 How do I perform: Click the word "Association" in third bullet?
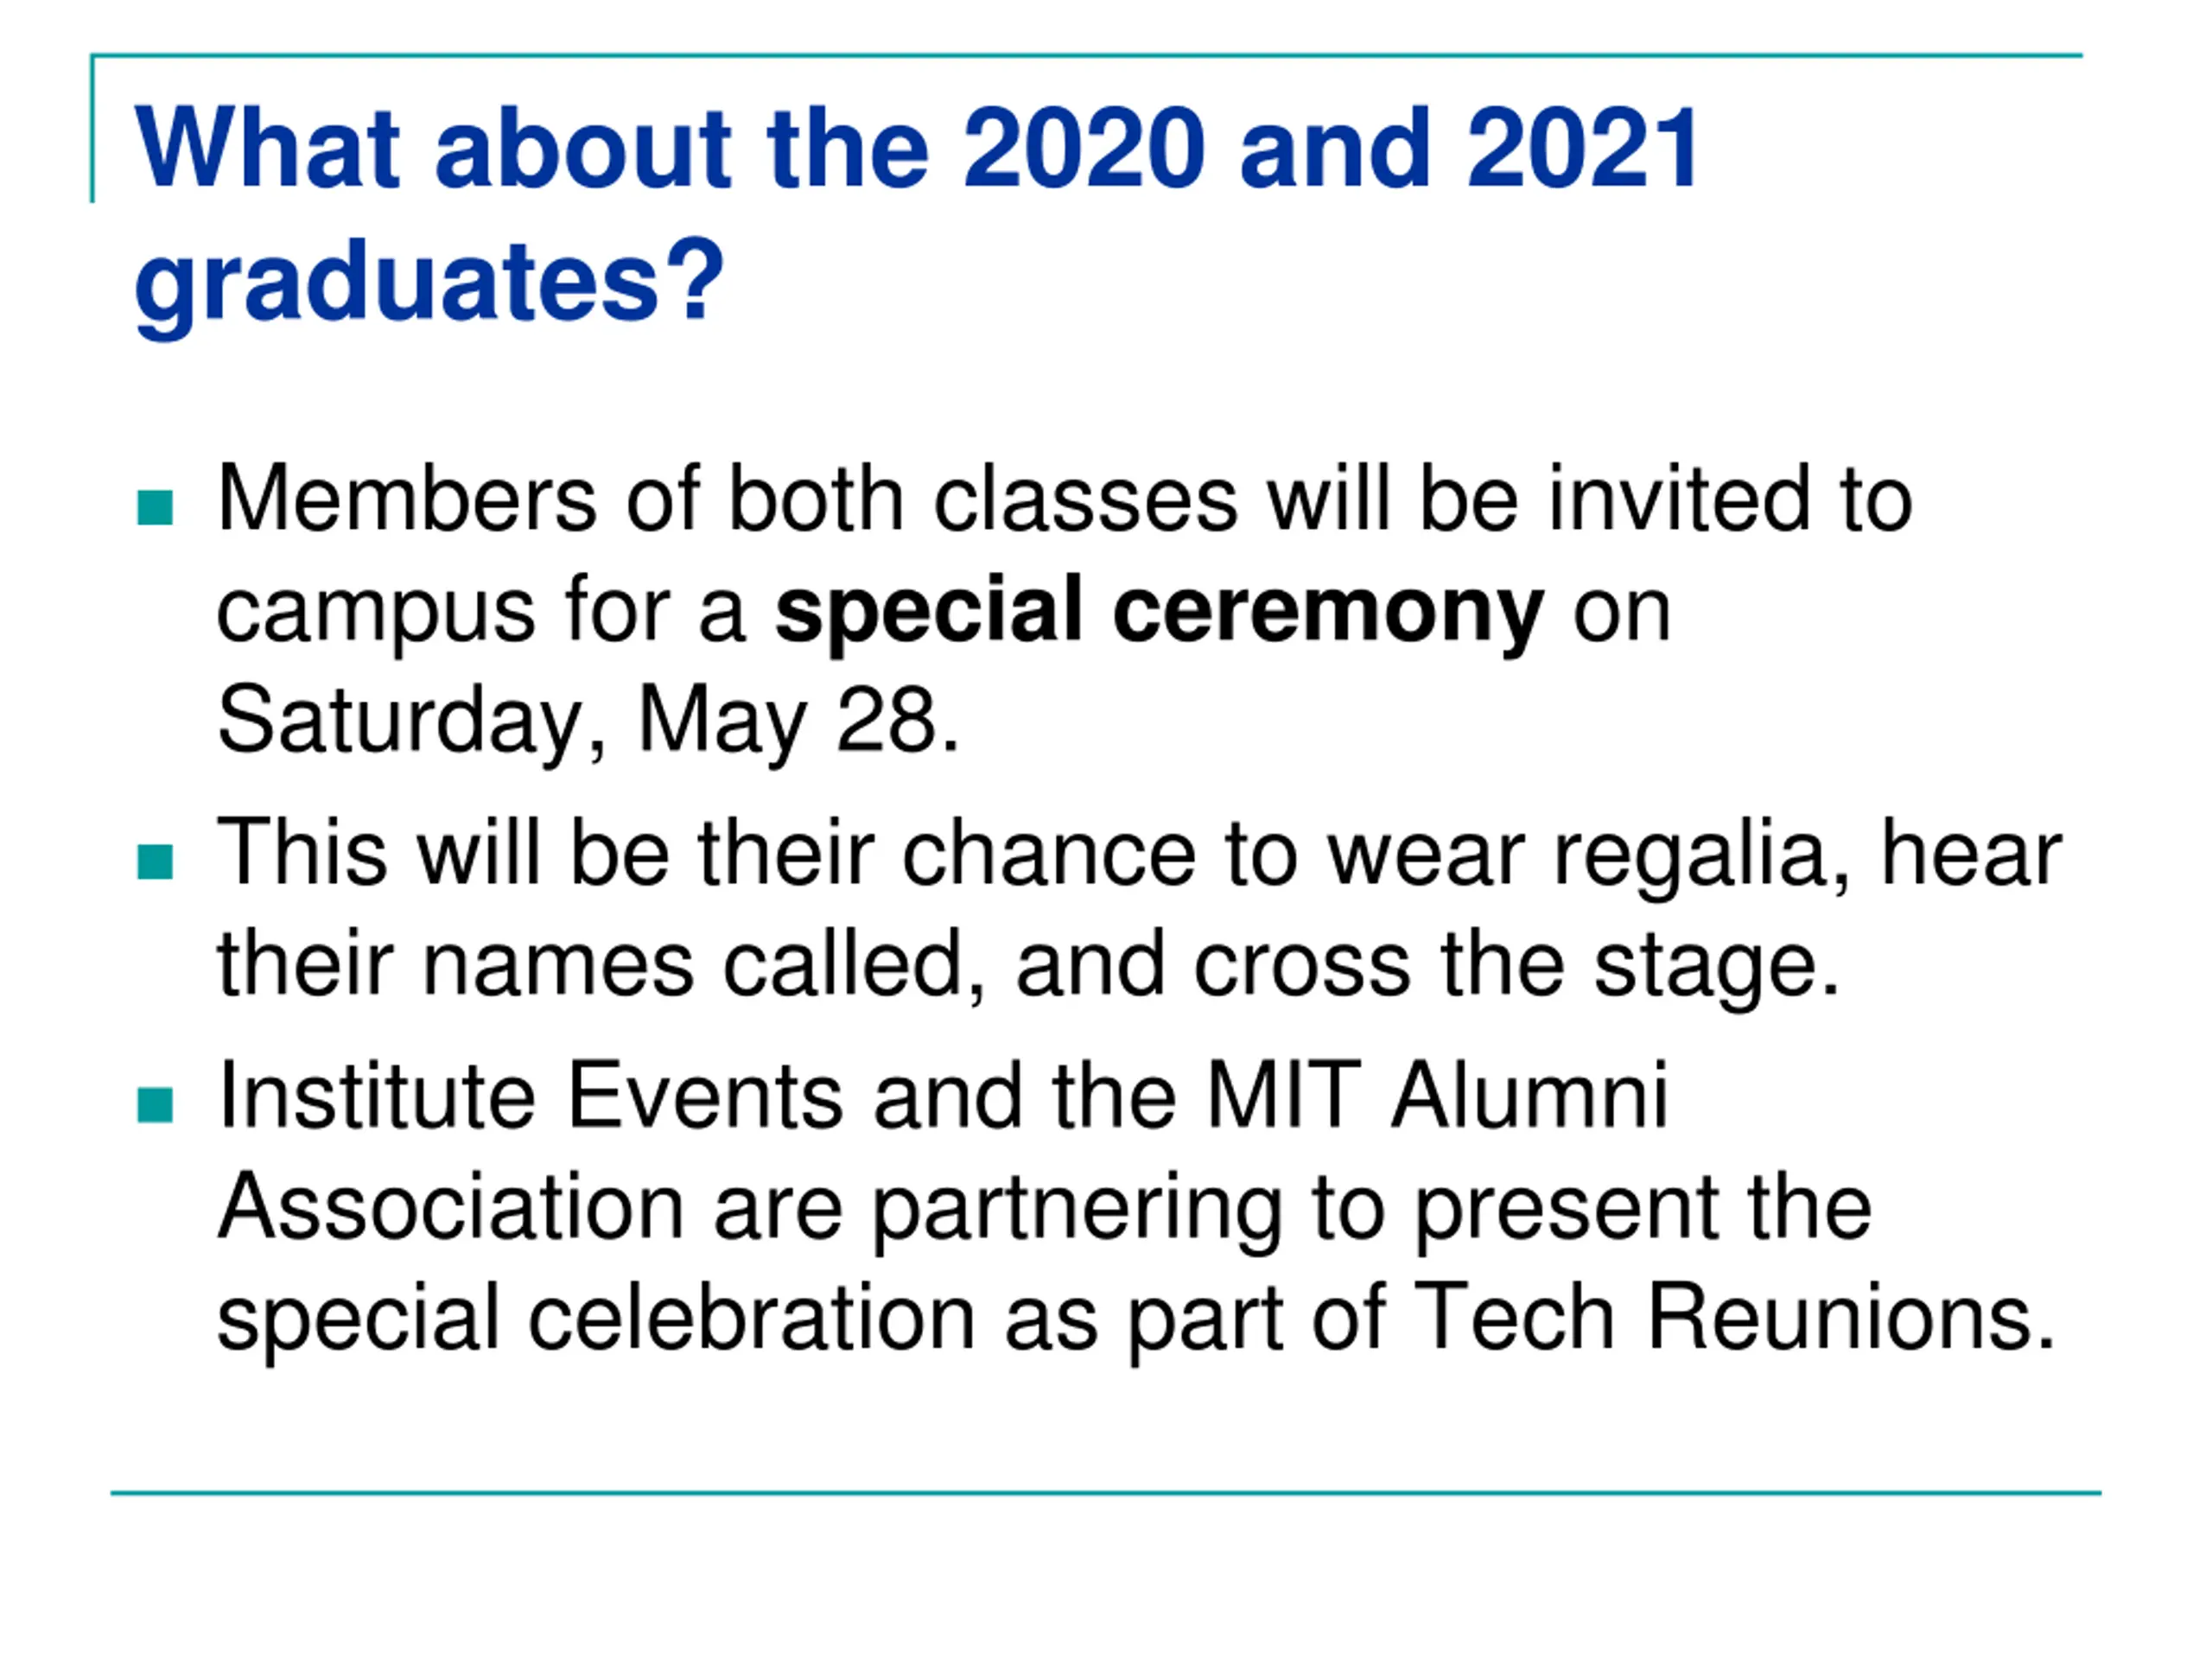click(450, 1207)
